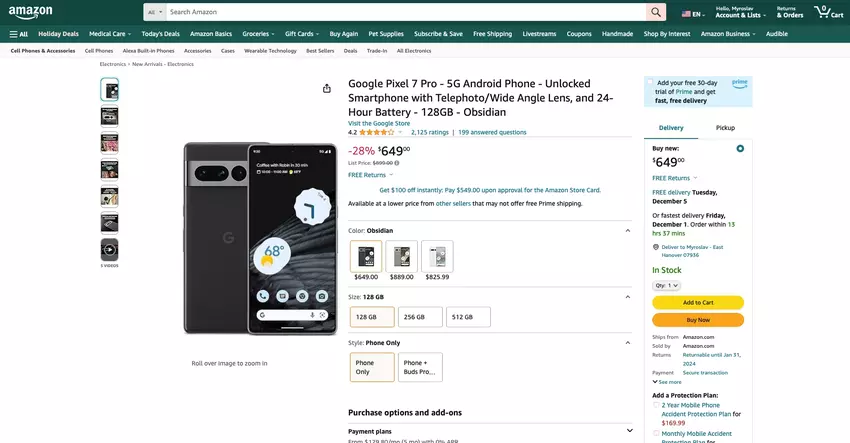Screen dimensions: 850x443
Task: Open the All hamburger menu
Action: tap(18, 33)
